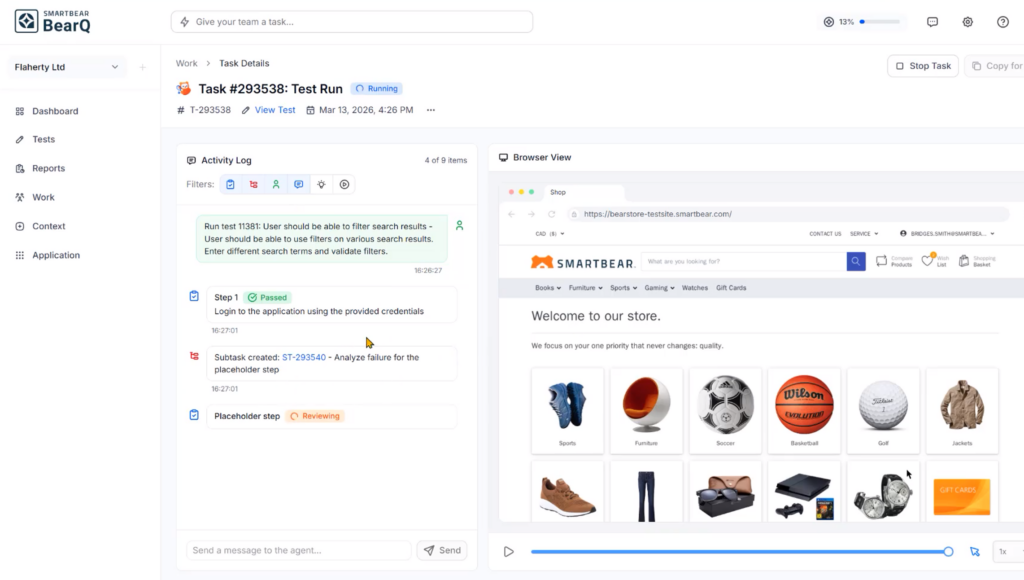Click the BearQ logo icon
1024x580 pixels.
27,21
